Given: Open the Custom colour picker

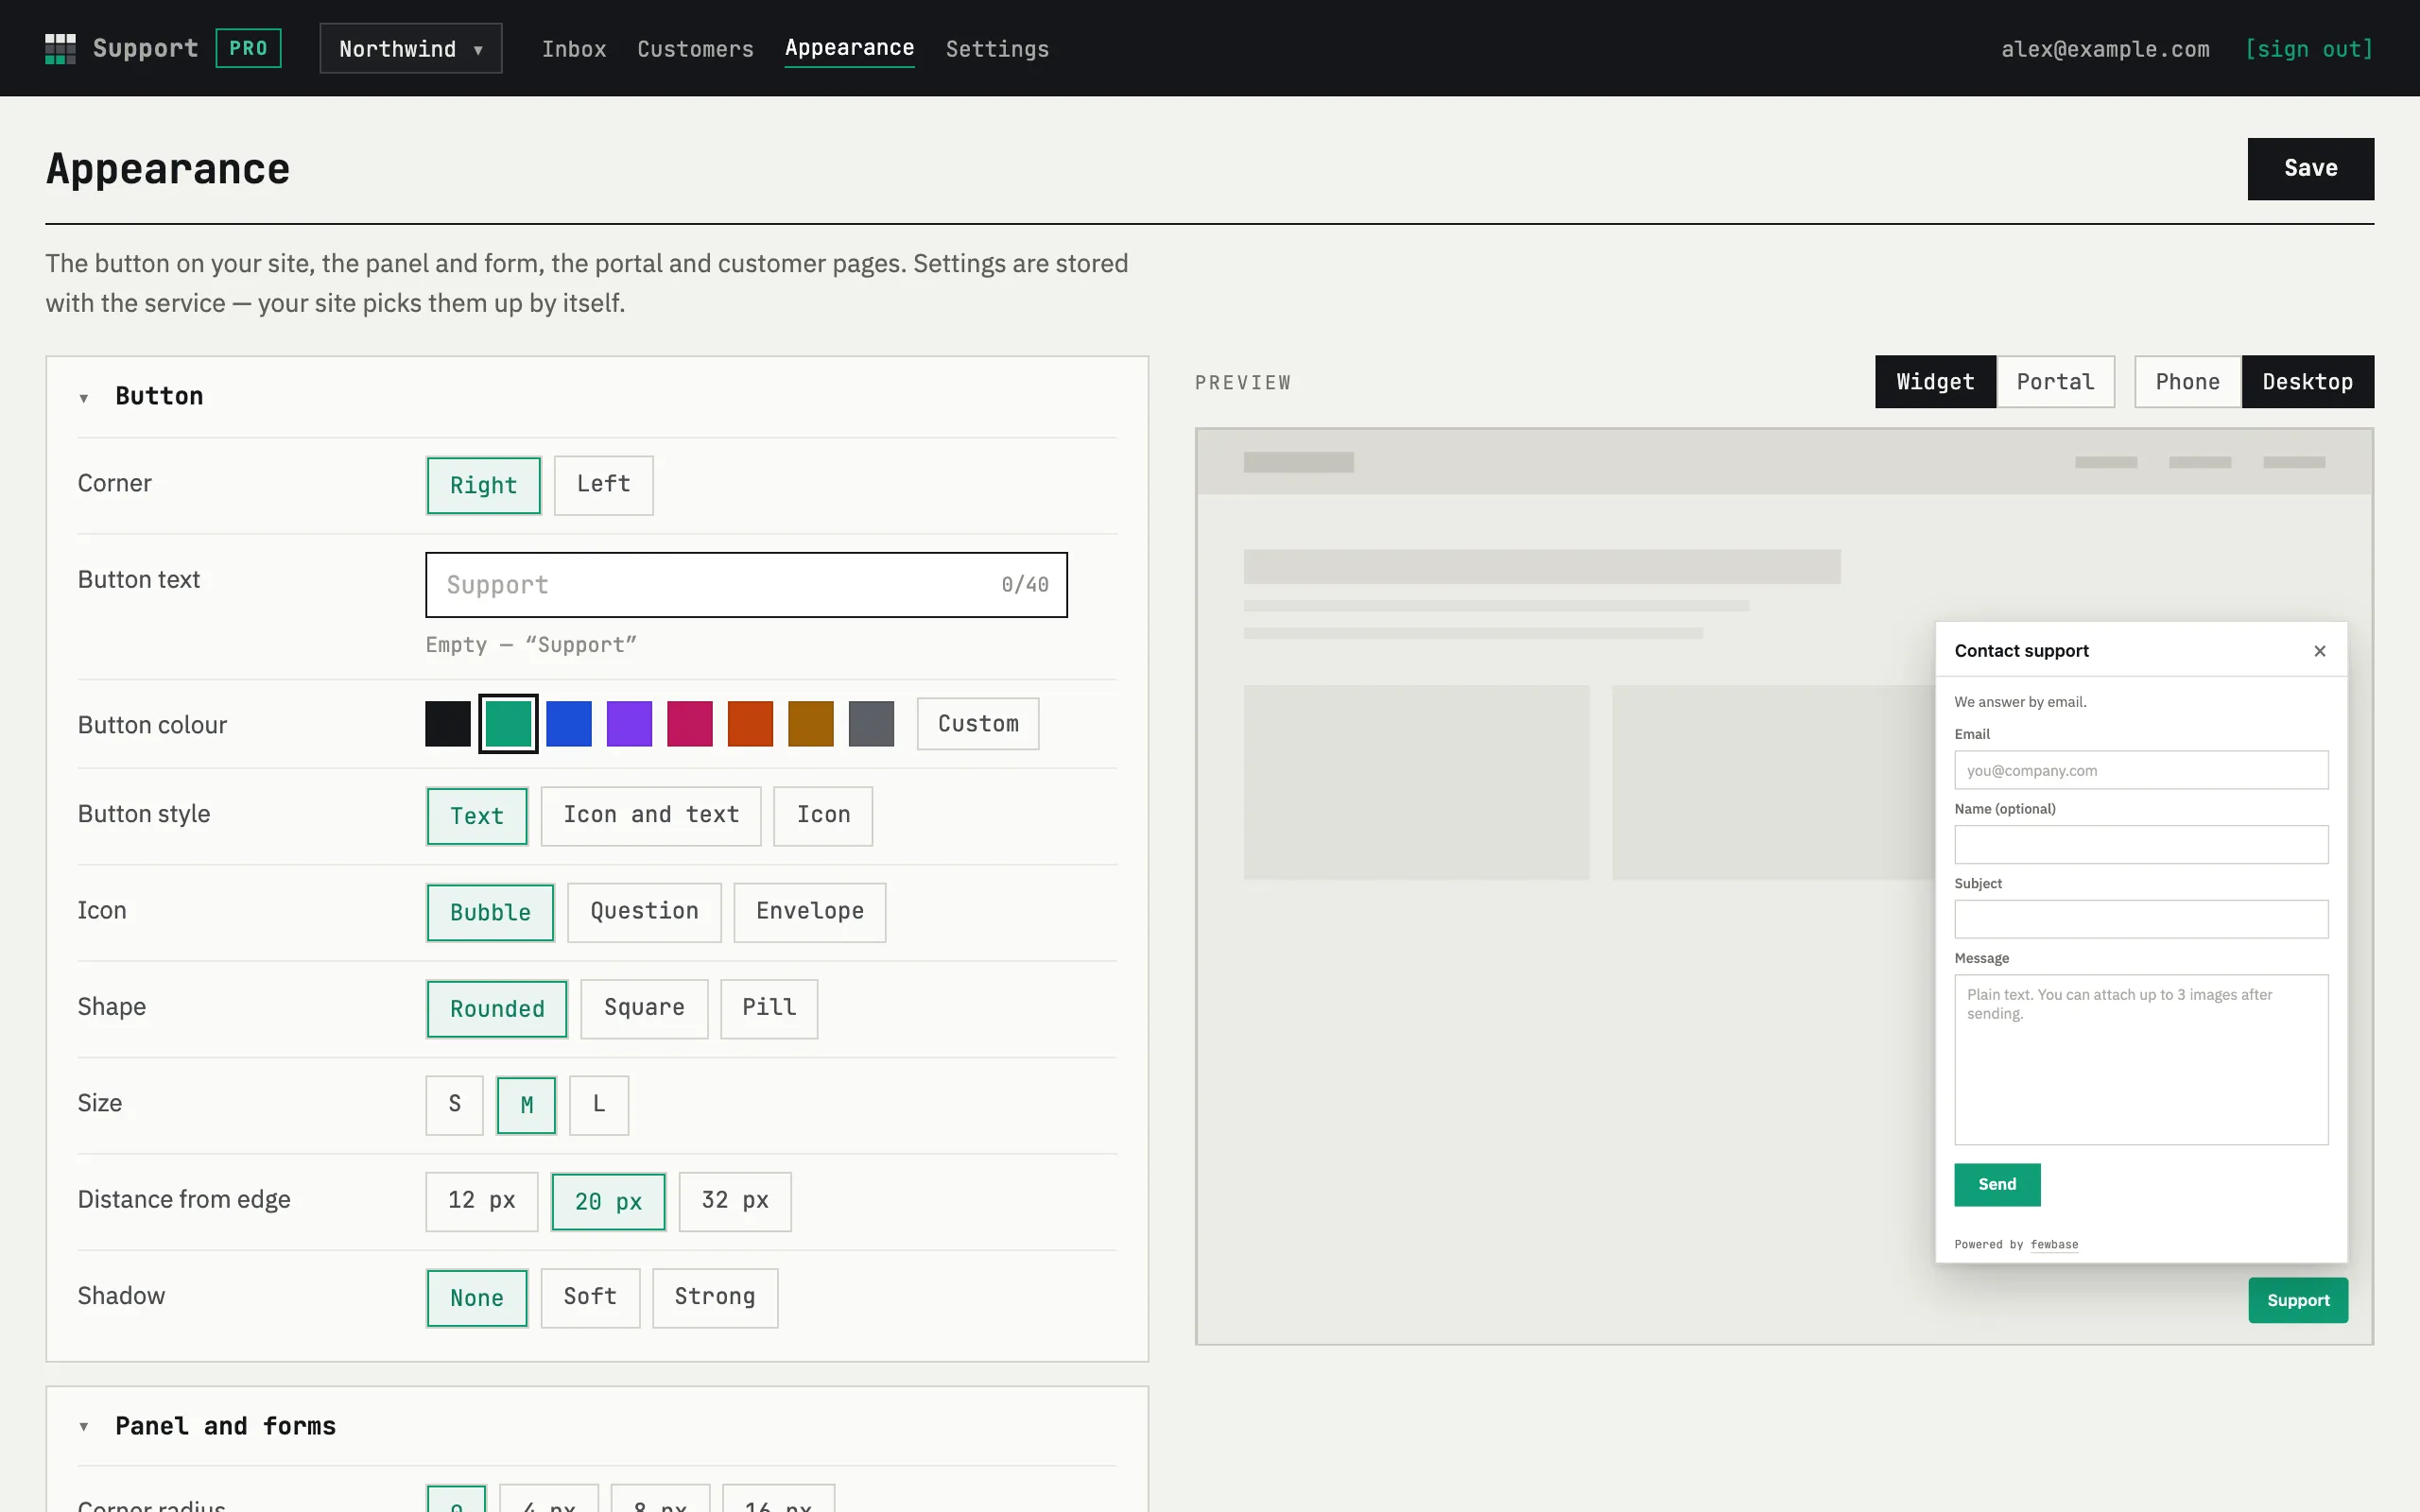Looking at the screenshot, I should pos(978,724).
